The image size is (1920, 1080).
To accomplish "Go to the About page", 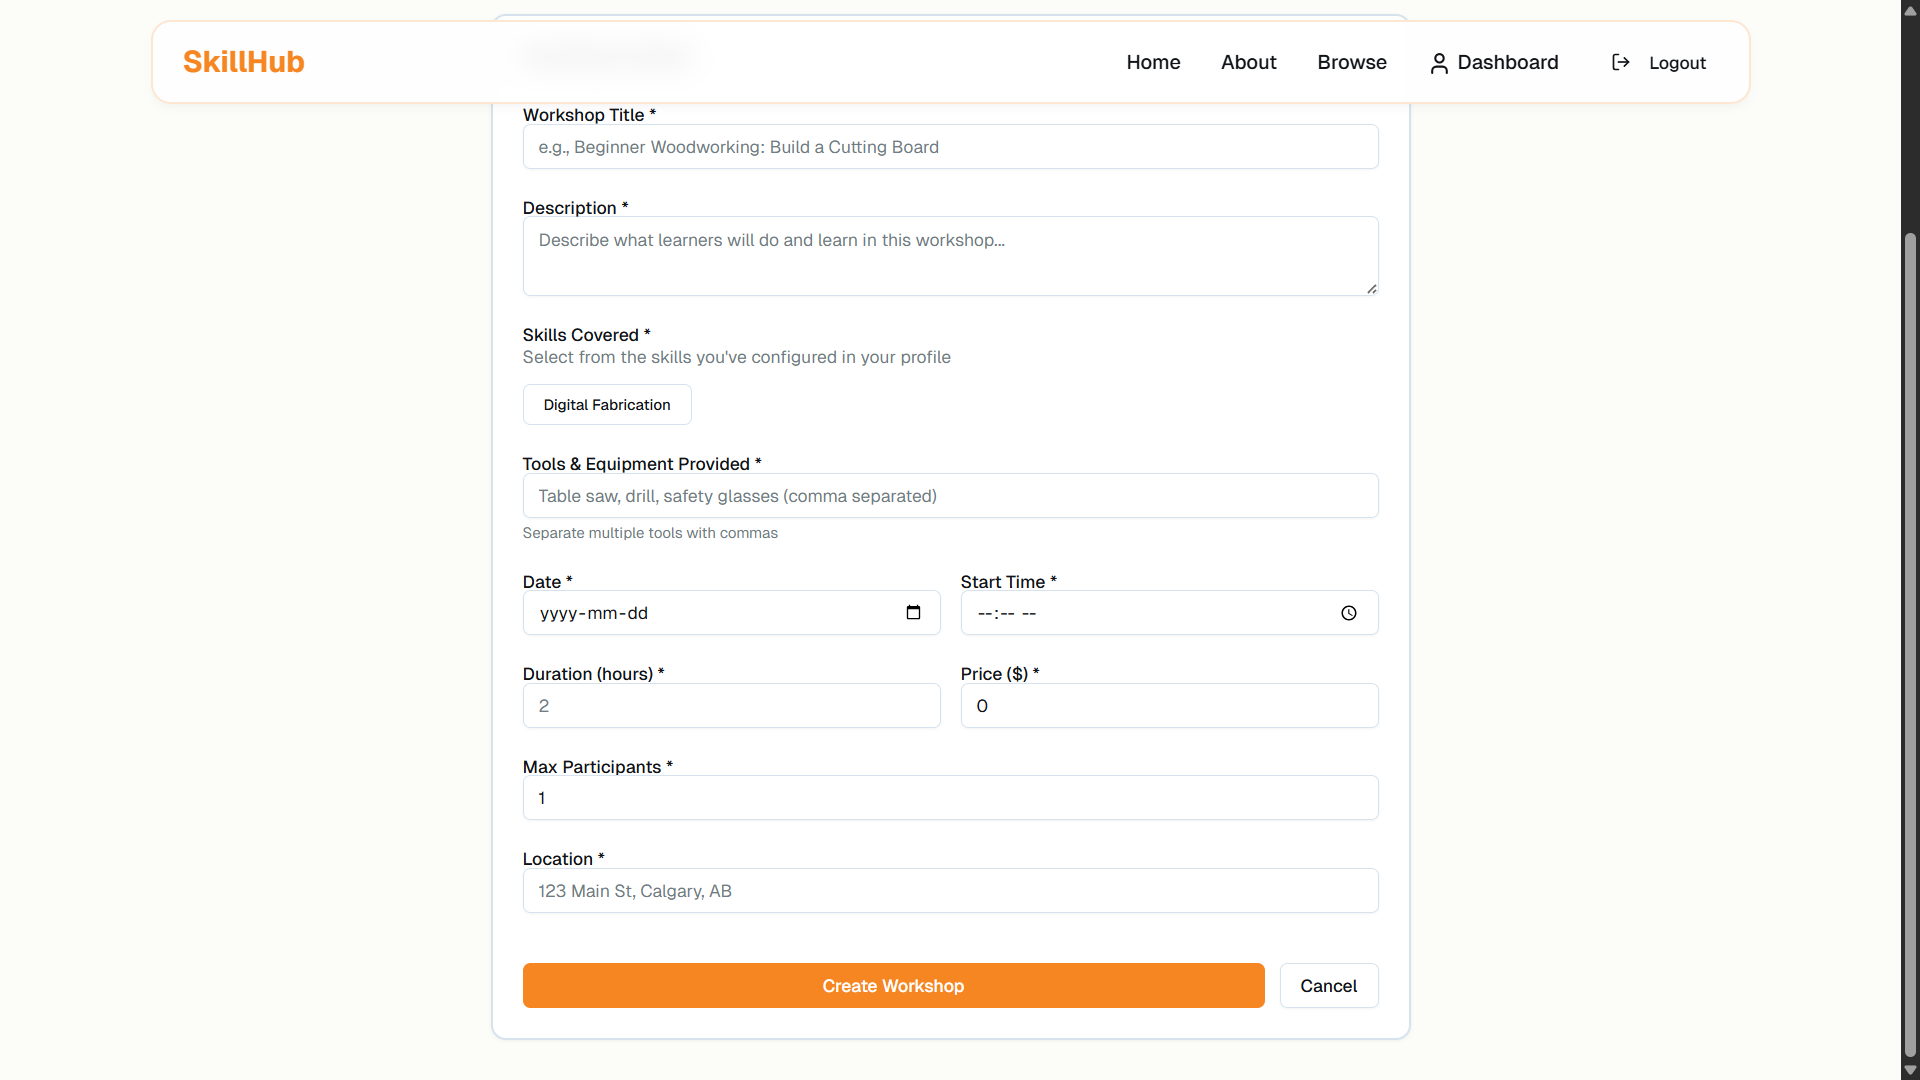I will 1248,62.
